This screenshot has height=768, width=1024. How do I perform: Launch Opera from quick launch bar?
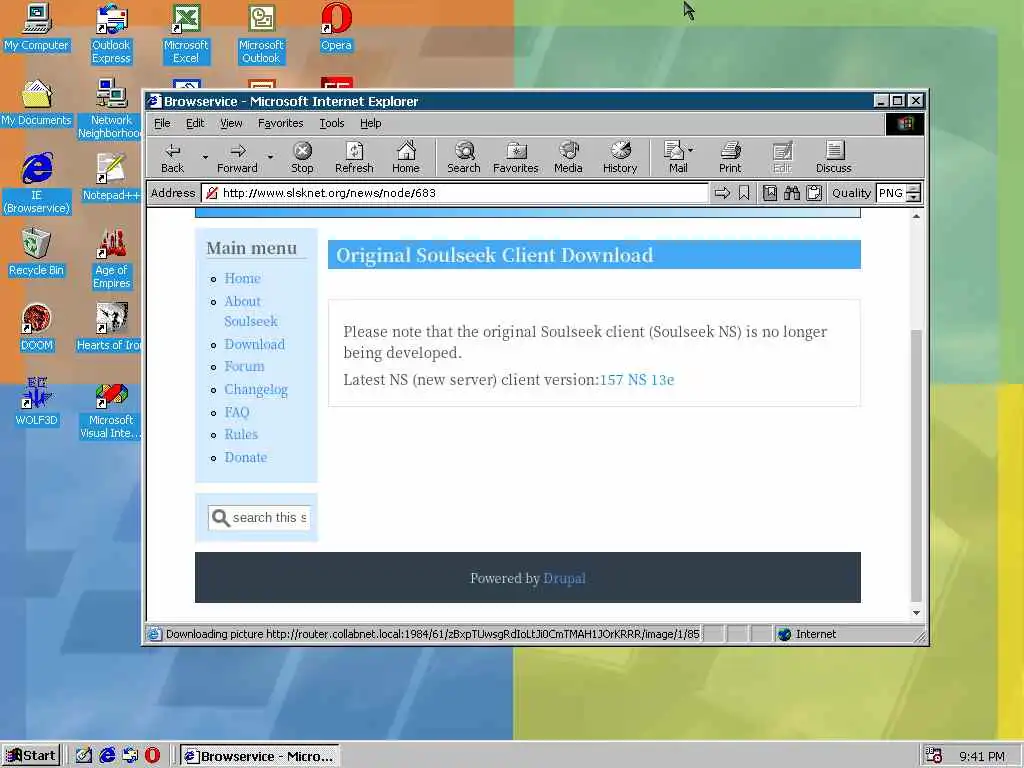(x=152, y=756)
